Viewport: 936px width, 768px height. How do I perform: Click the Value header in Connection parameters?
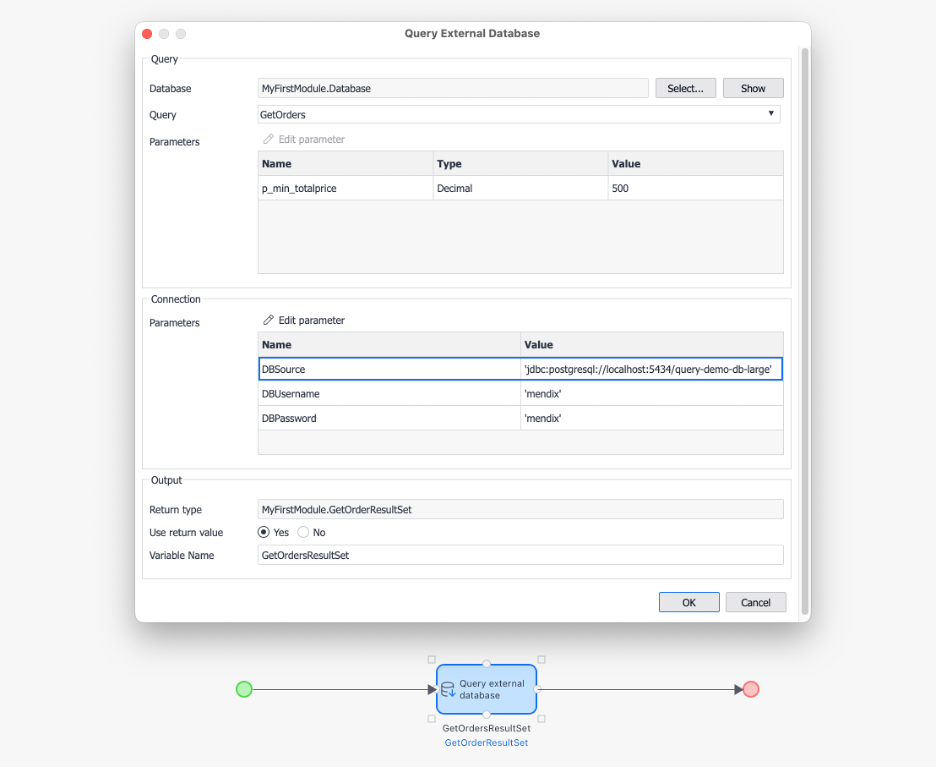(x=652, y=345)
